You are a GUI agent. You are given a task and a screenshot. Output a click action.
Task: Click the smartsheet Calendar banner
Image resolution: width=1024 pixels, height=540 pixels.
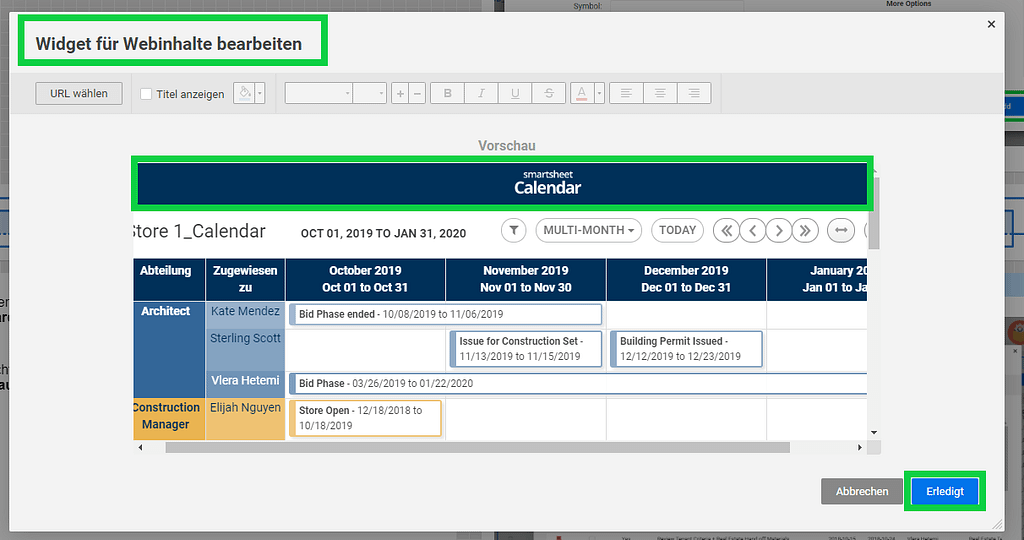(x=502, y=183)
